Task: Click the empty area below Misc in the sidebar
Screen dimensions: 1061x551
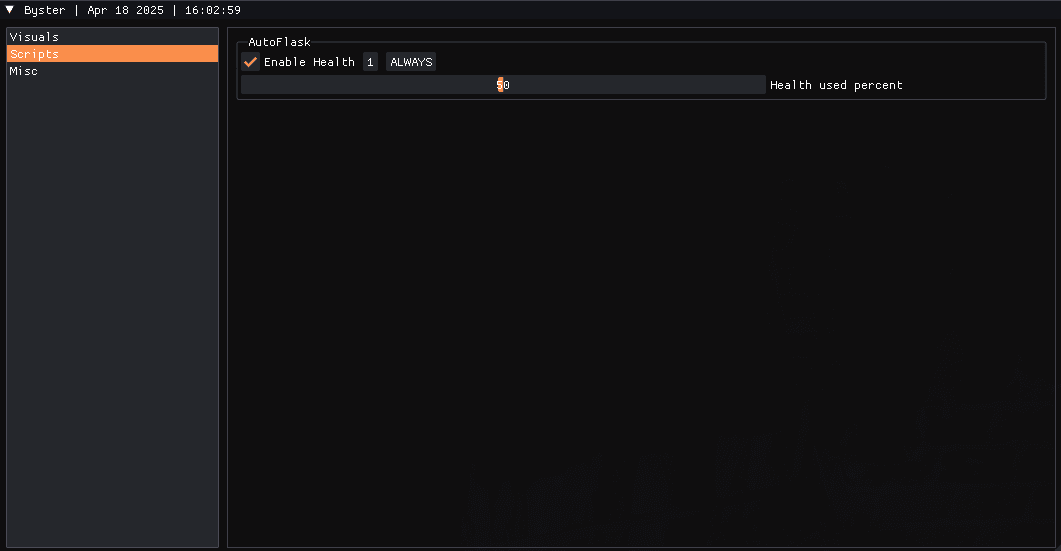Action: [x=112, y=311]
